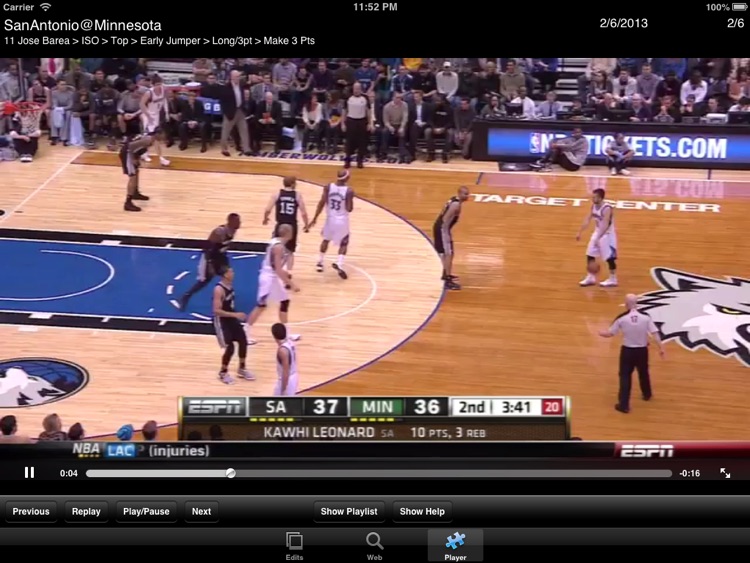The image size is (750, 563).
Task: Click the clip counter 2/6
Action: [736, 23]
